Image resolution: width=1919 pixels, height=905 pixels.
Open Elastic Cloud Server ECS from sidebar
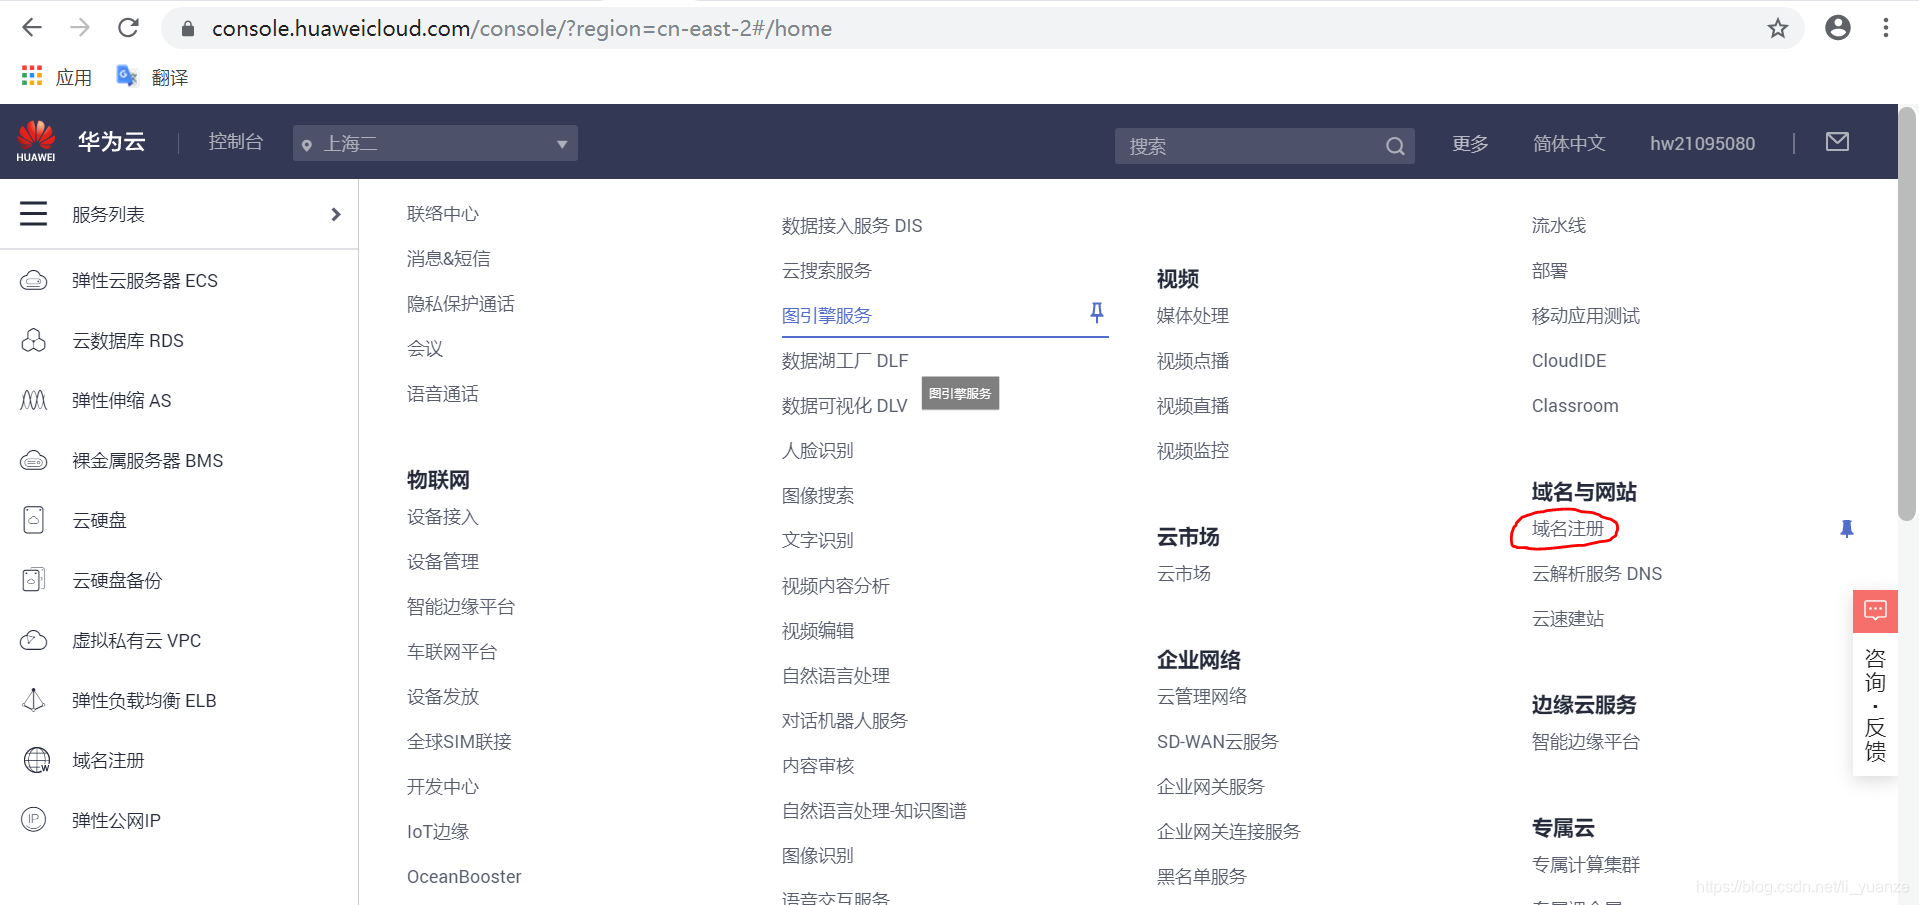(34, 280)
